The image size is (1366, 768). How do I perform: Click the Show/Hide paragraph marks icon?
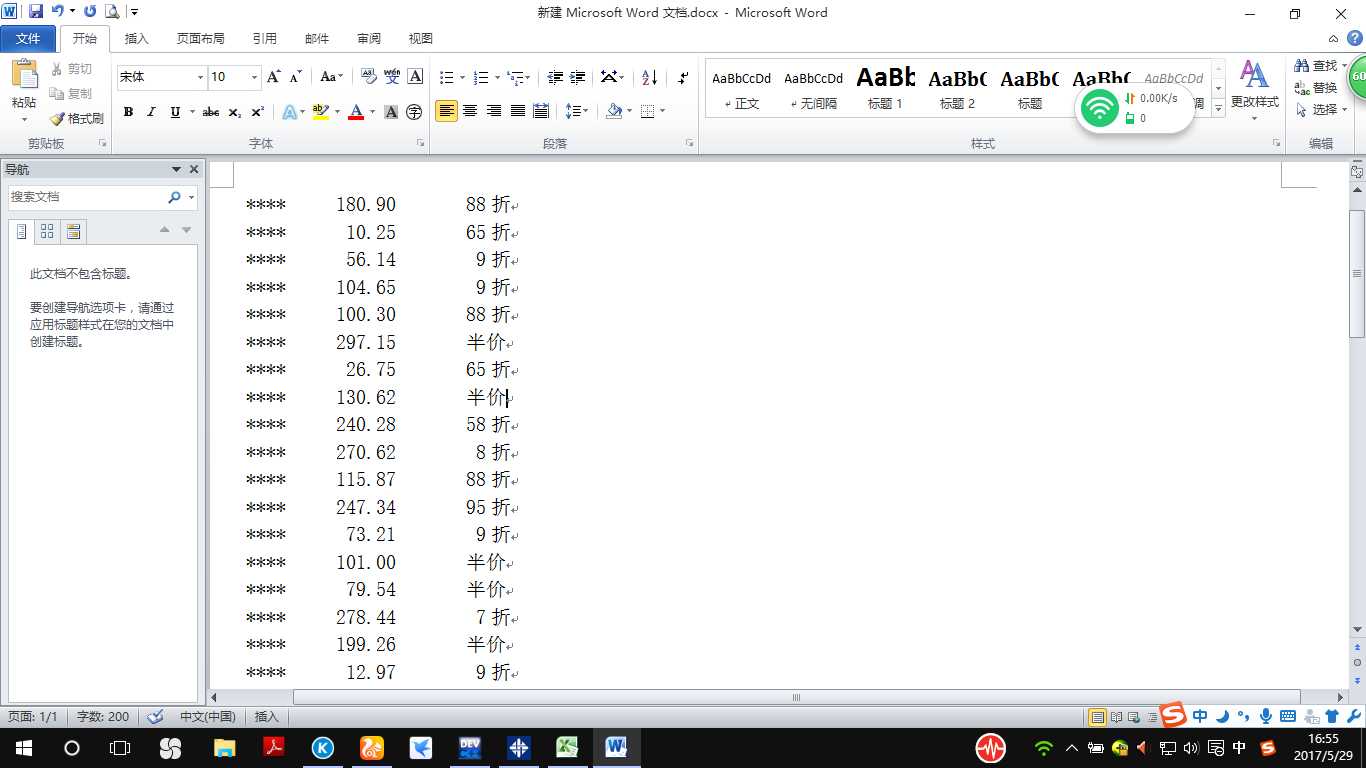[x=683, y=77]
